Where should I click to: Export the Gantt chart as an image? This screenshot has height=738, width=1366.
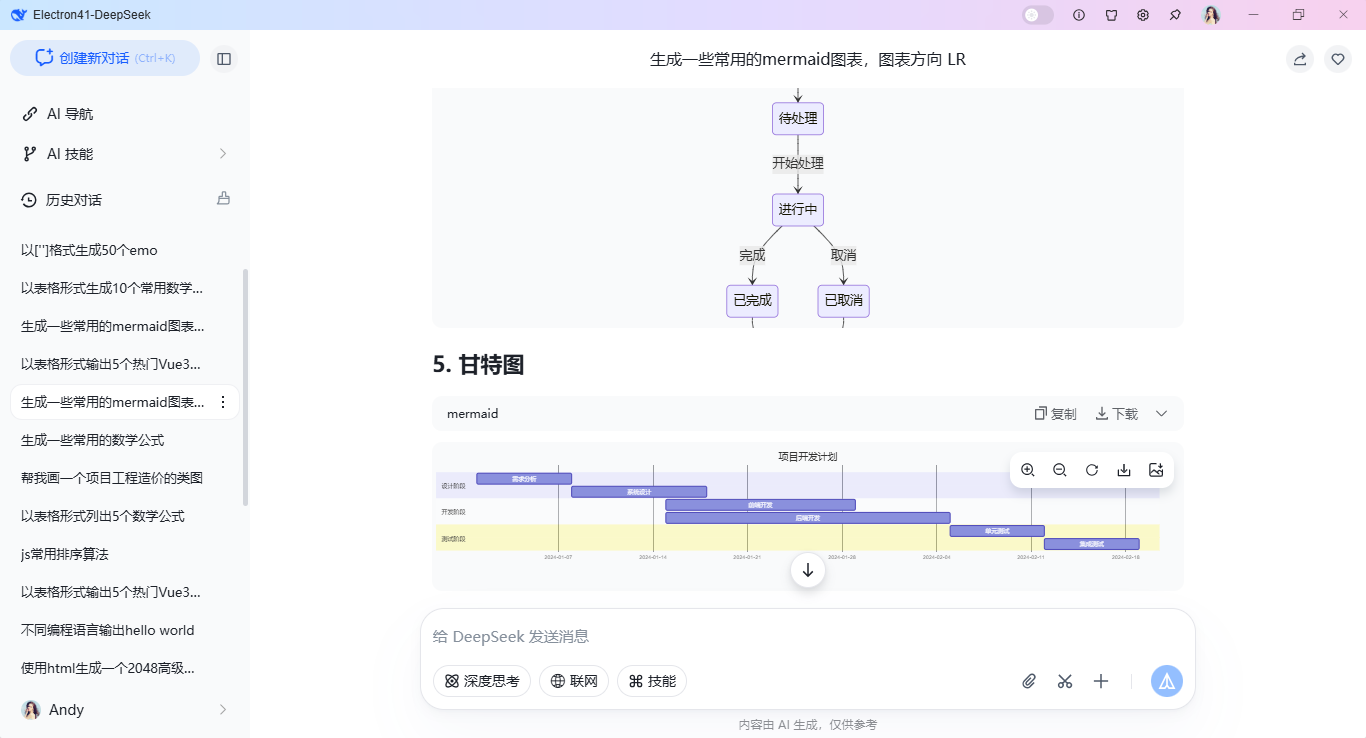click(1156, 469)
